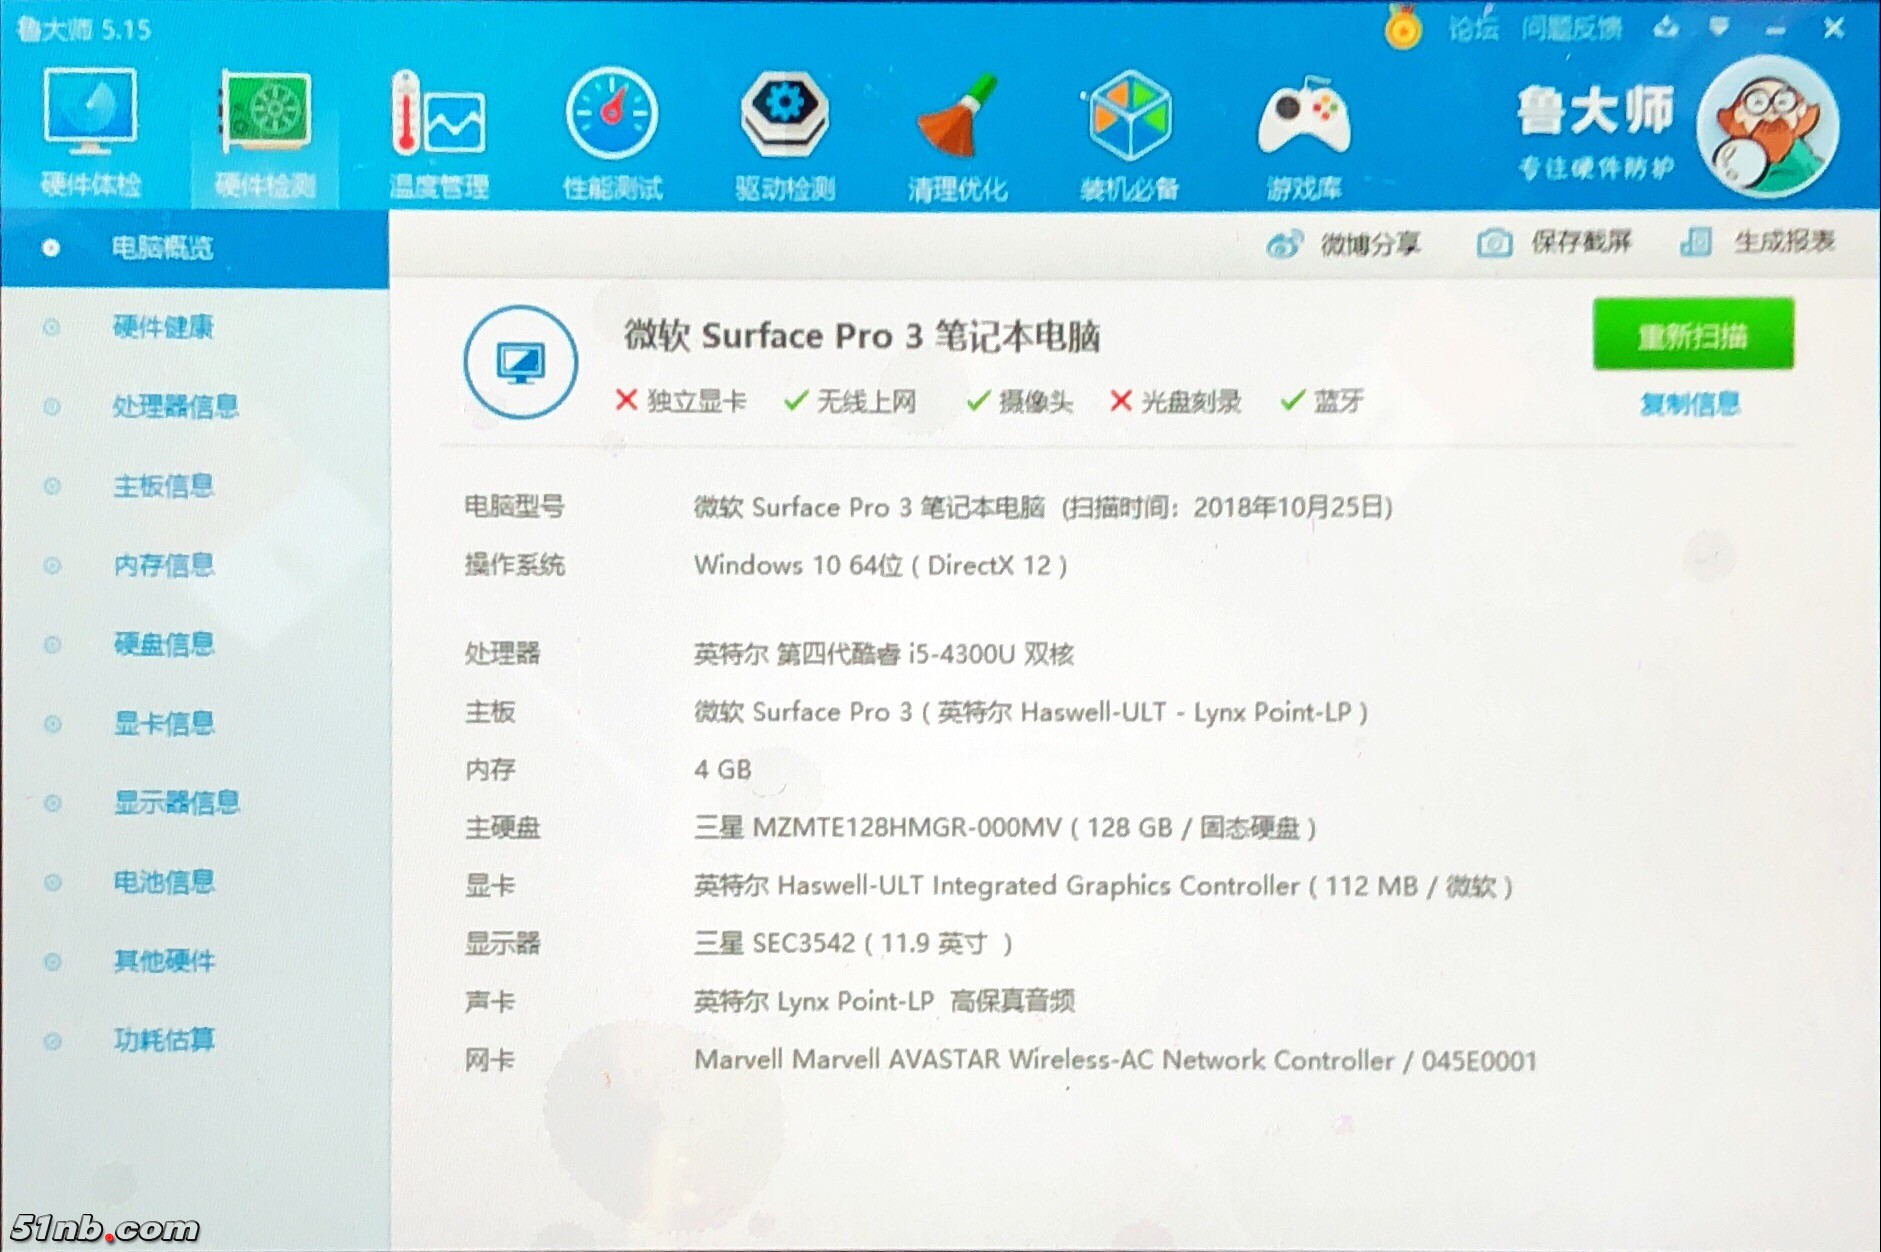Click the 鲁大师 mascot avatar

(x=1768, y=127)
